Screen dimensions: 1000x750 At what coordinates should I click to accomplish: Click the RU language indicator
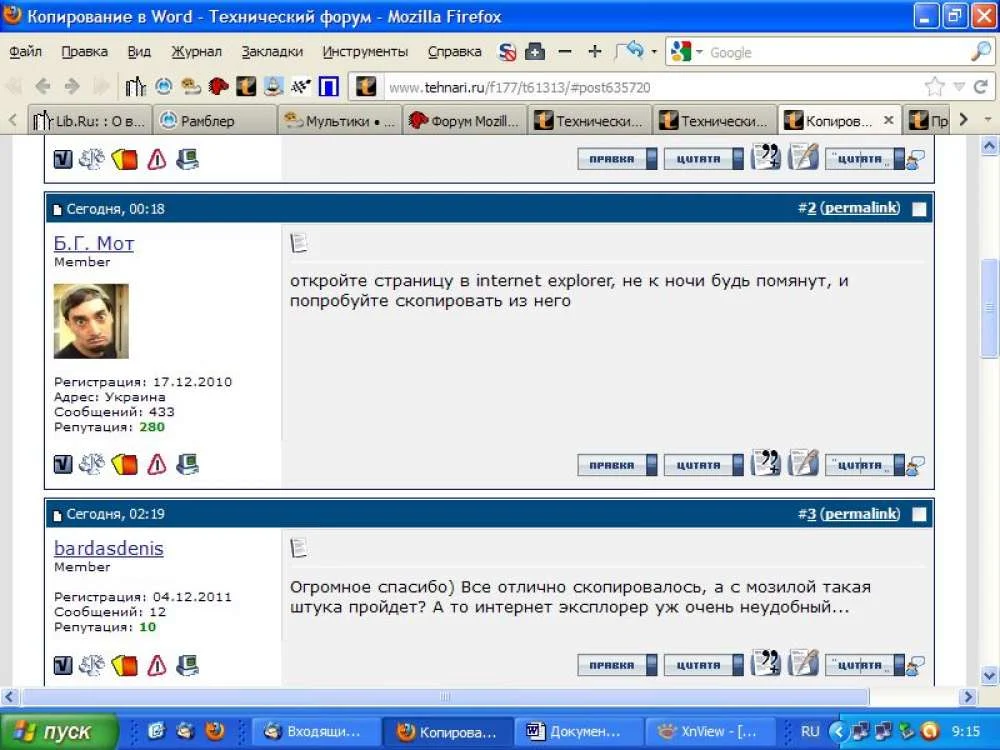[810, 732]
